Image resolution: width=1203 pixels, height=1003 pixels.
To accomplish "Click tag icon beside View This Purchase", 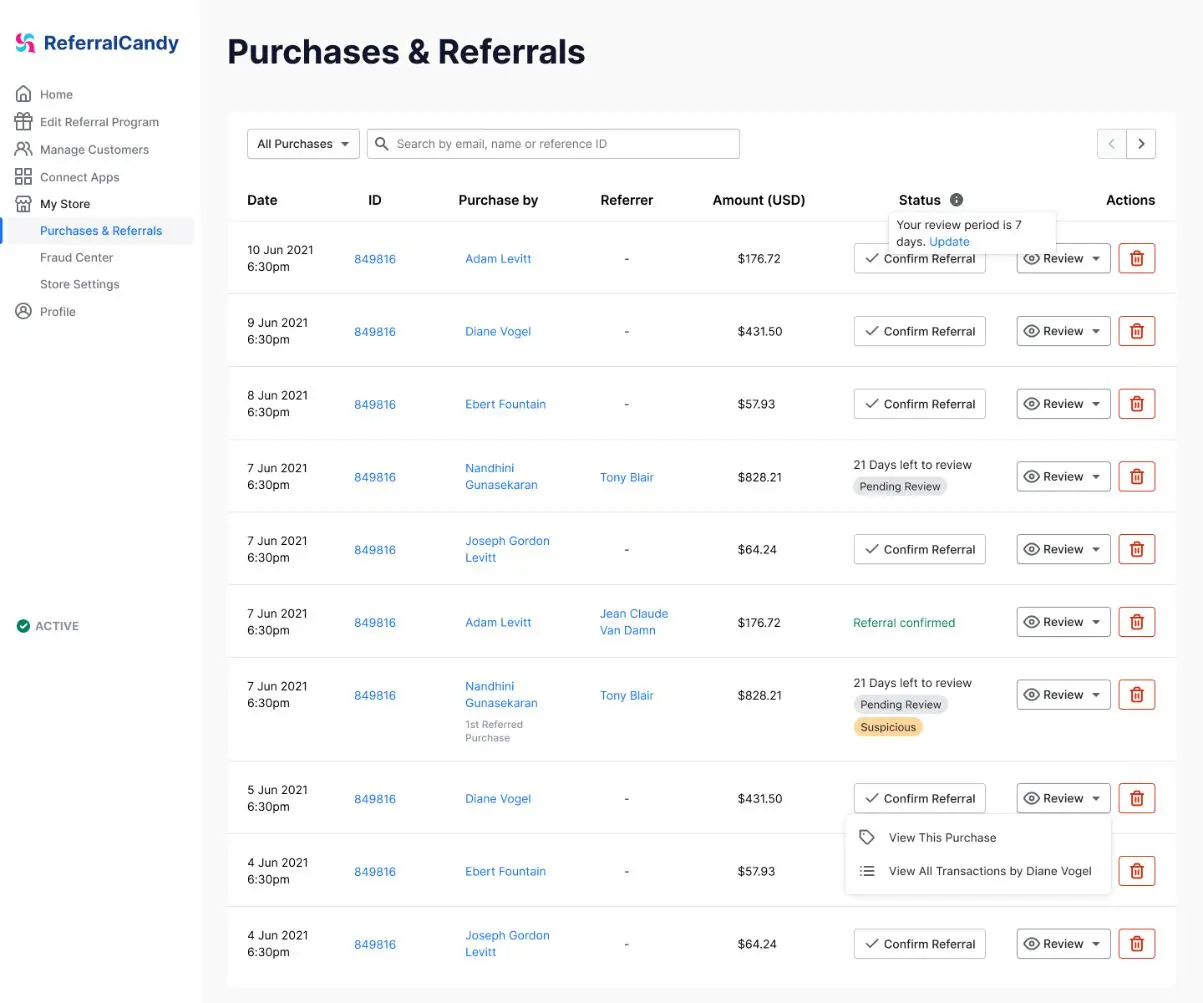I will click(x=867, y=838).
